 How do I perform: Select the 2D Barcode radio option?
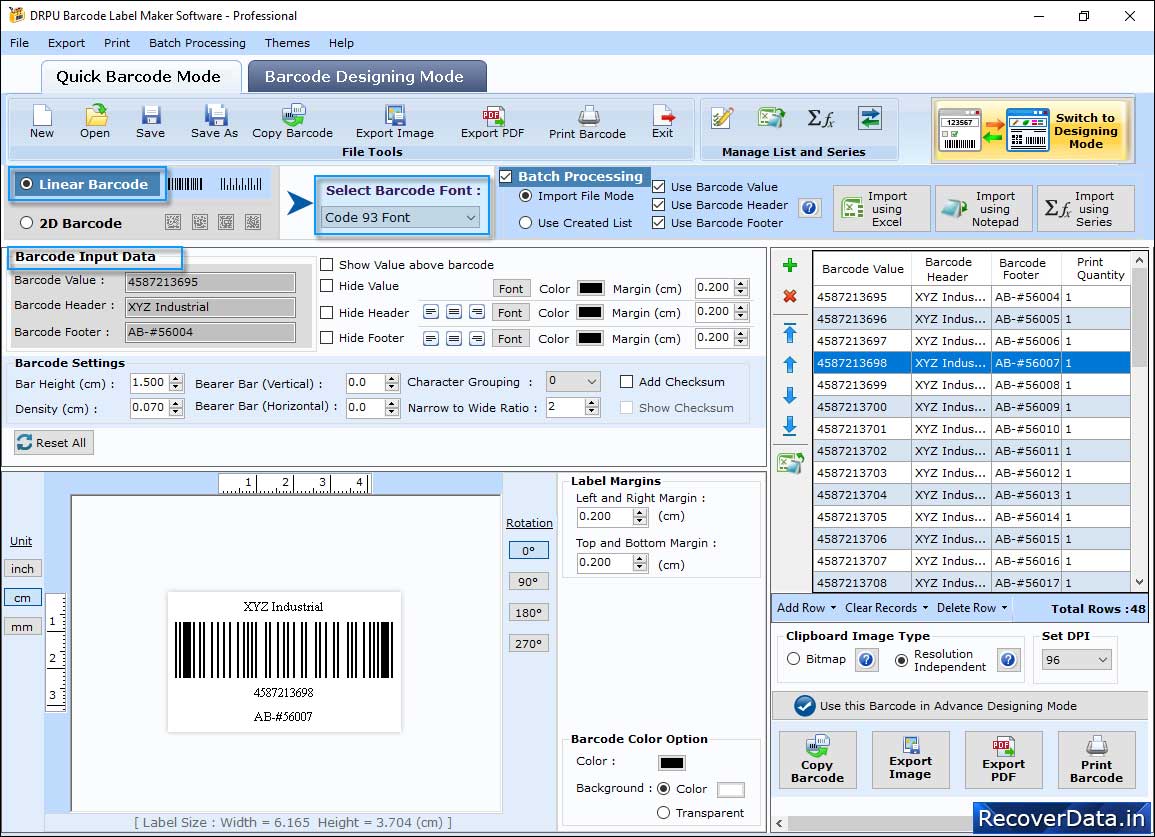27,223
